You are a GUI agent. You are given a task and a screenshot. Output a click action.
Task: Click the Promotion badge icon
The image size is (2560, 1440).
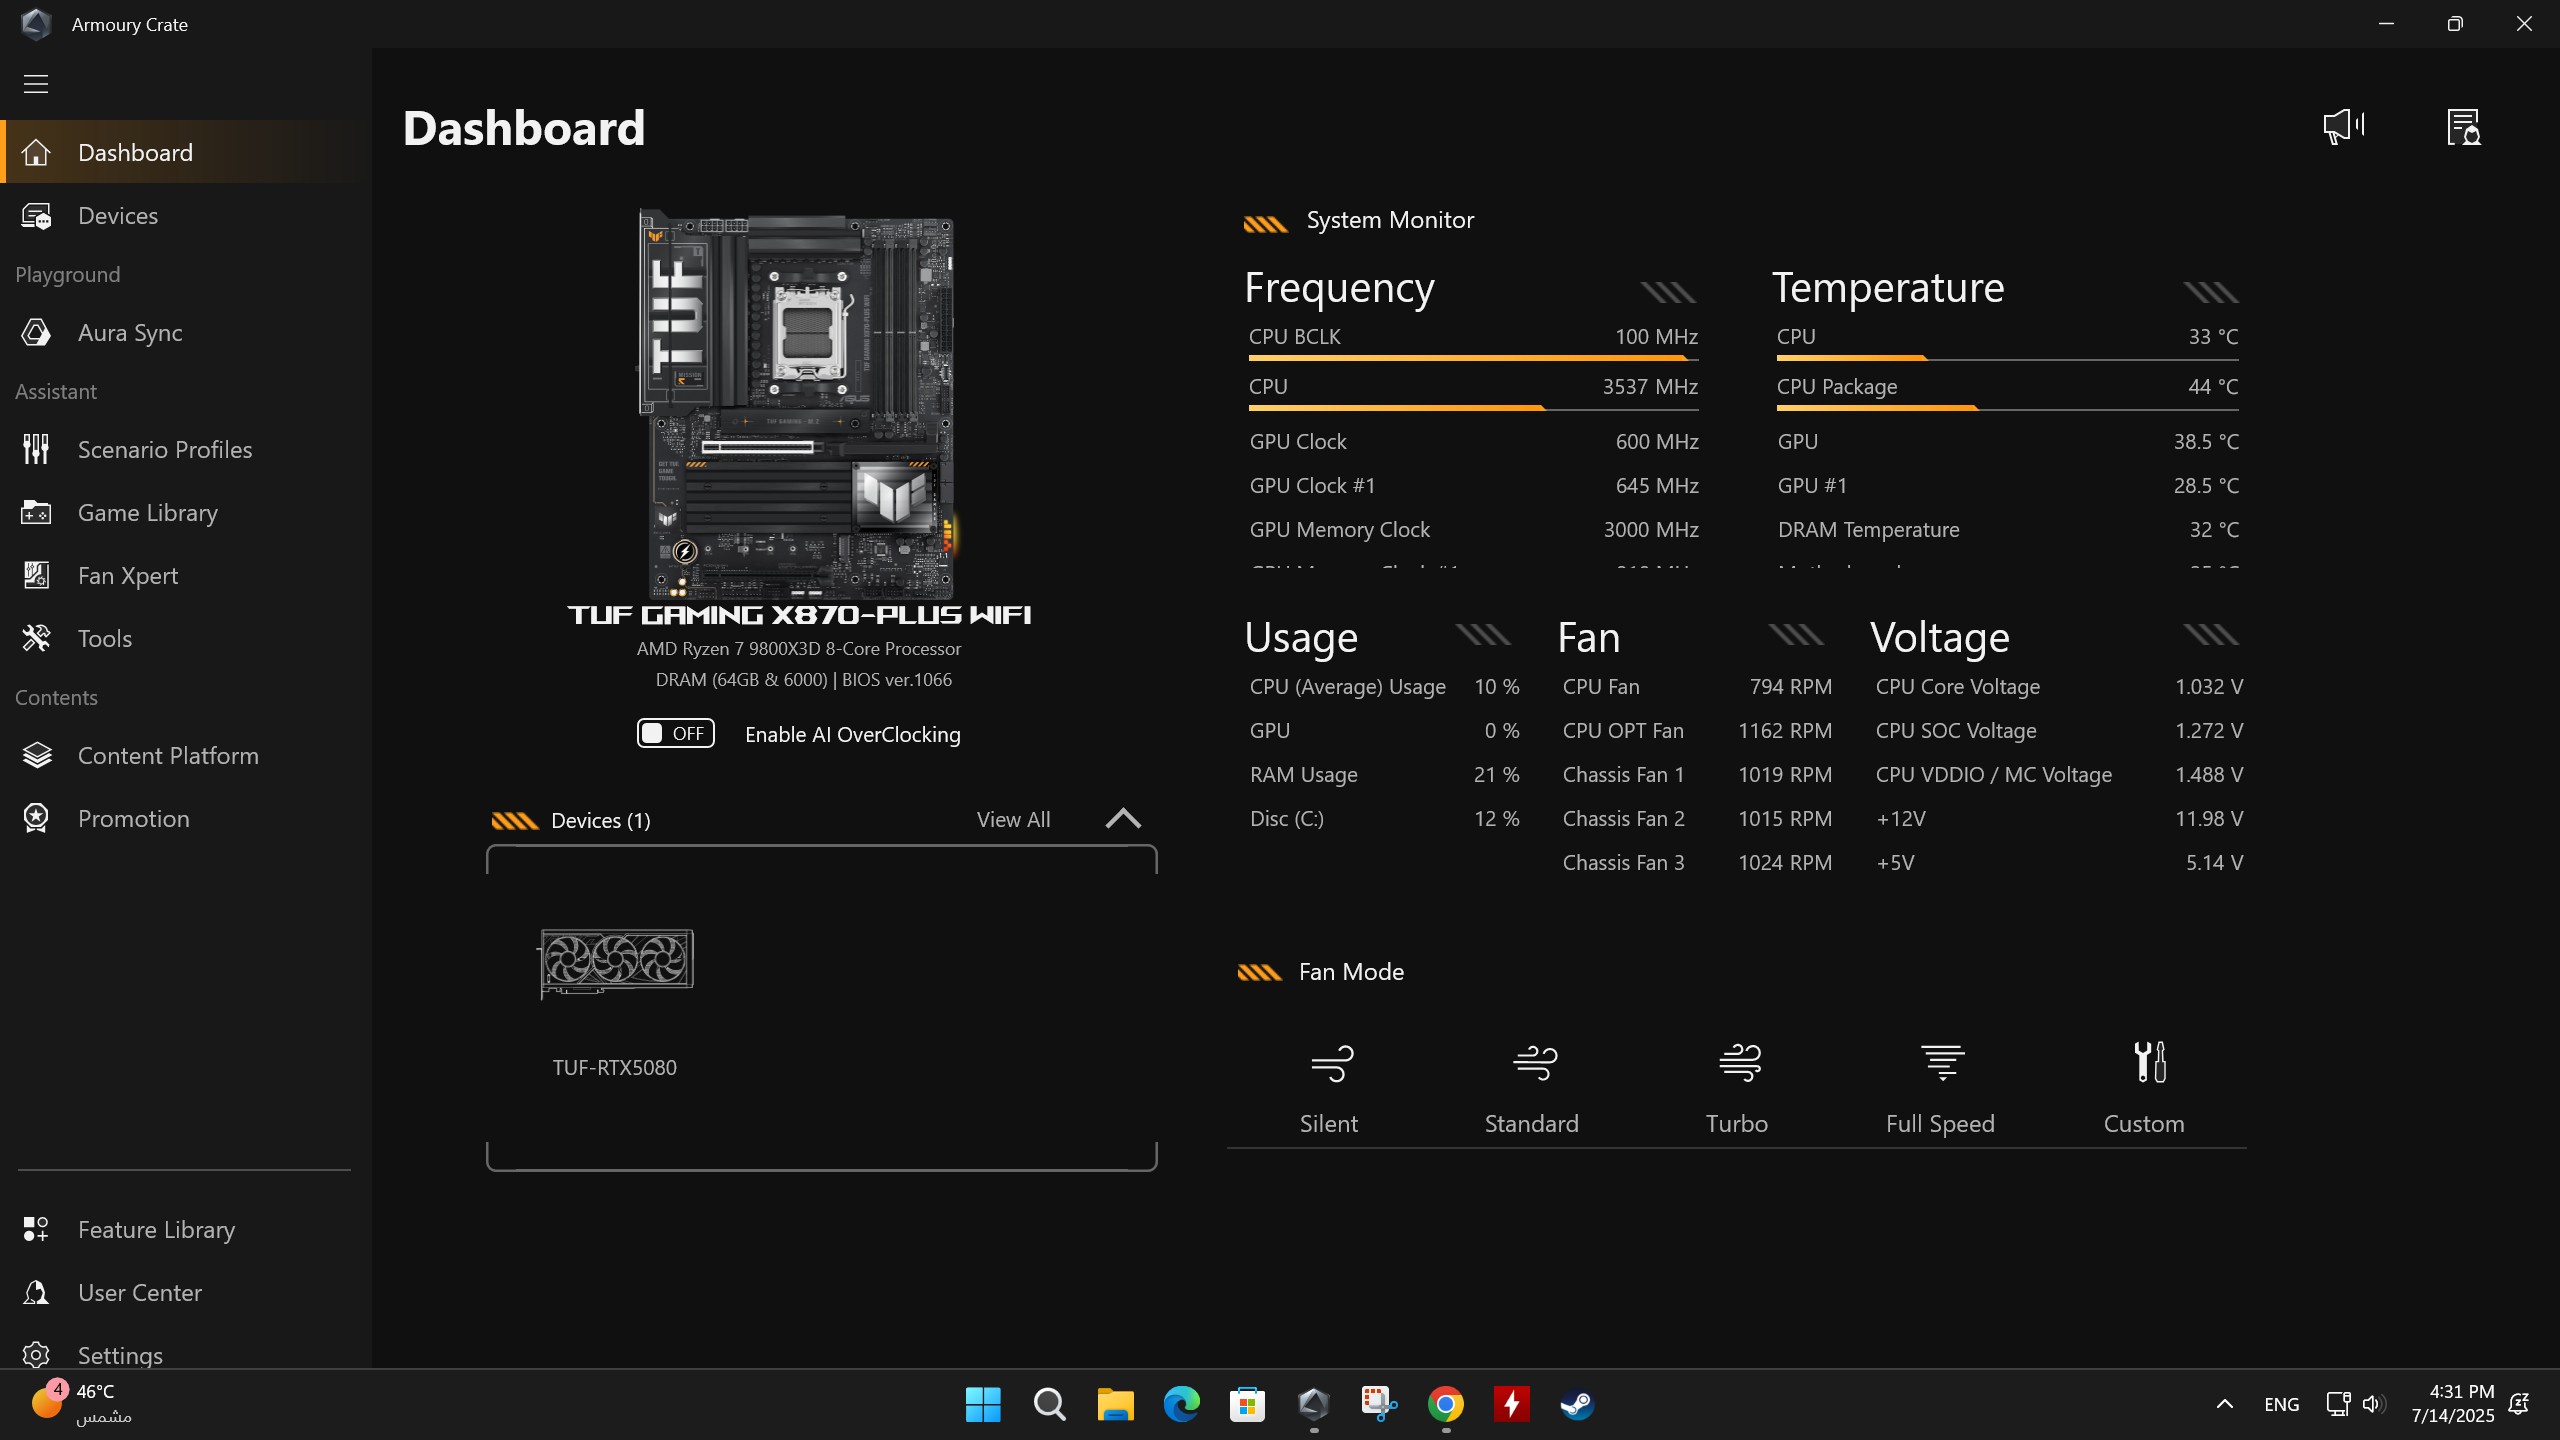coord(36,819)
